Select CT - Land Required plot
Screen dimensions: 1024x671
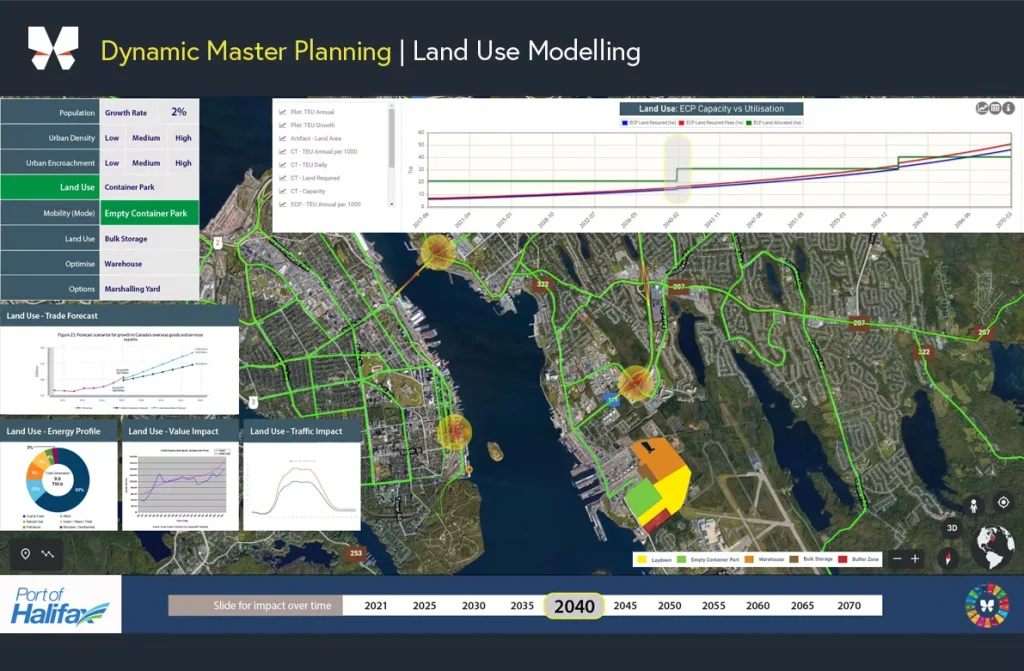click(315, 178)
